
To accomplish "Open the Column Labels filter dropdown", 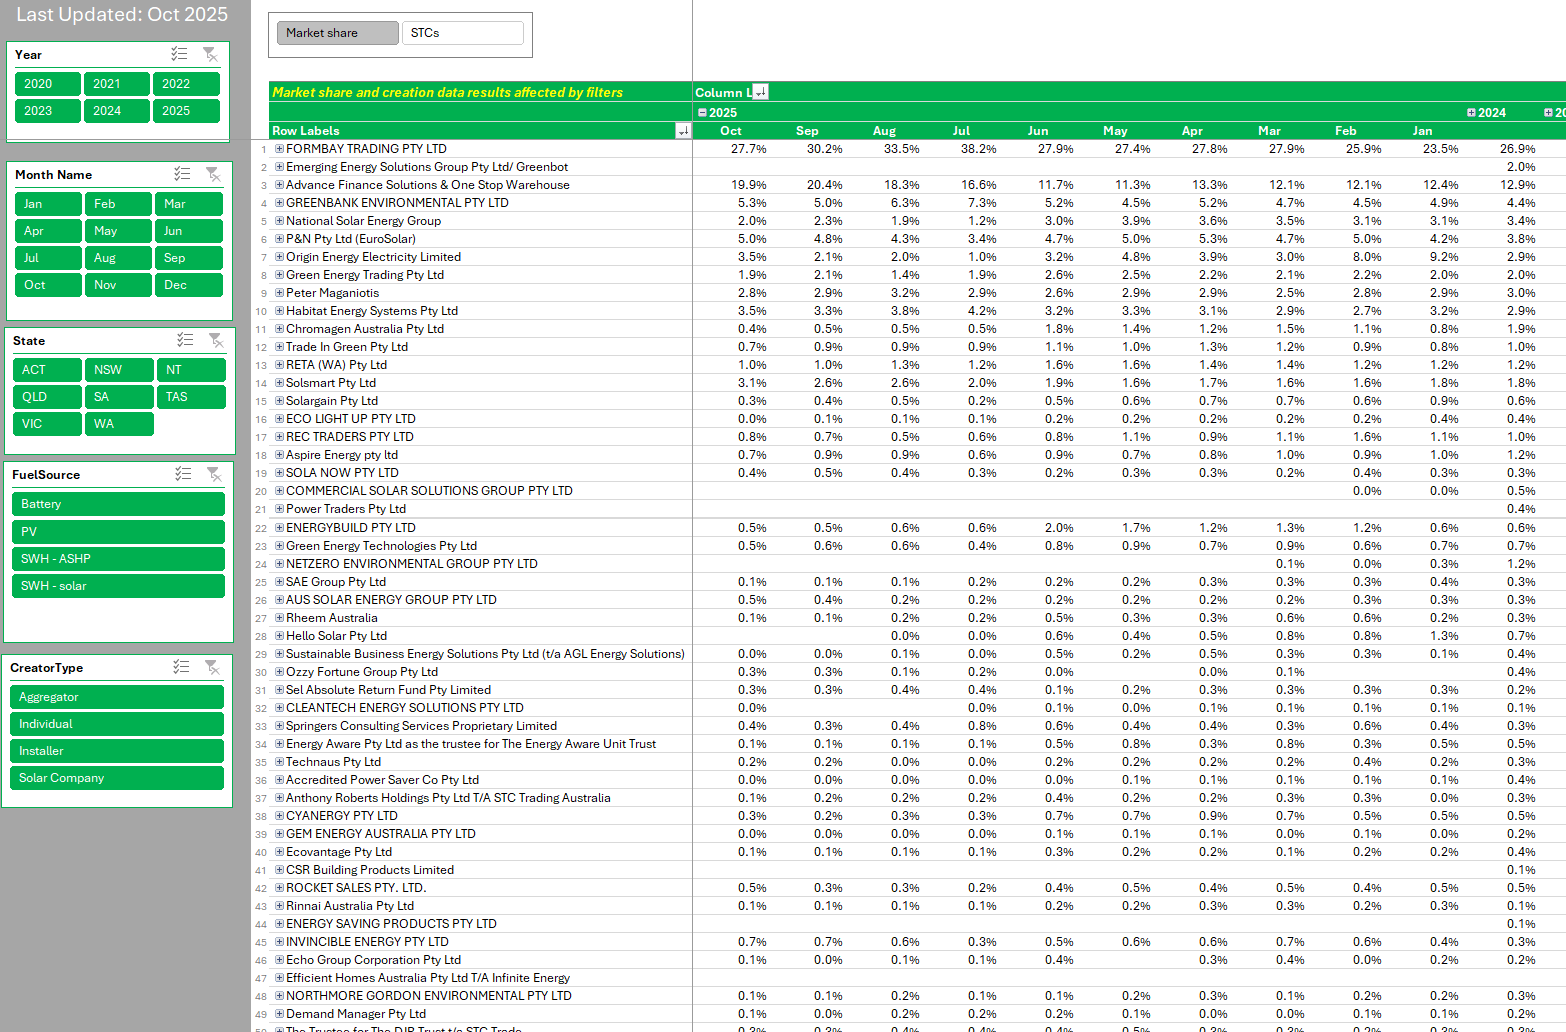I will click(x=760, y=92).
